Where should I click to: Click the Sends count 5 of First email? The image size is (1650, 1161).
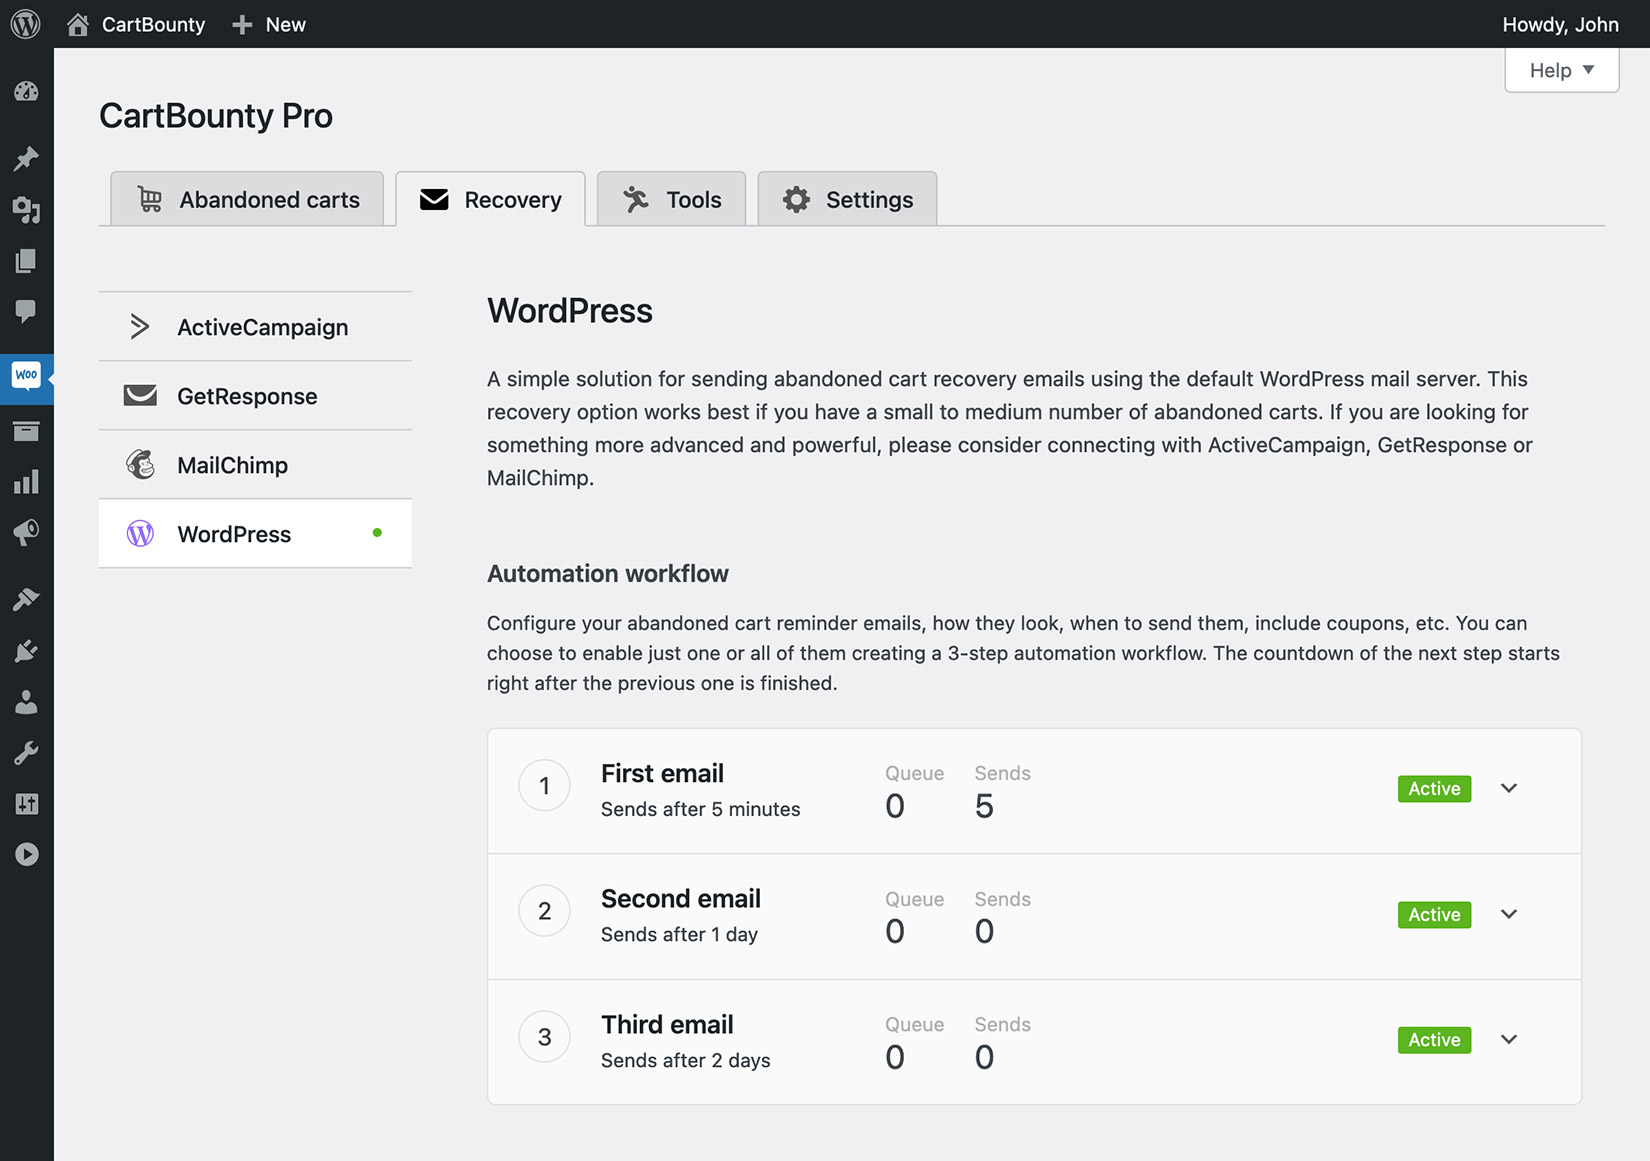(x=984, y=806)
